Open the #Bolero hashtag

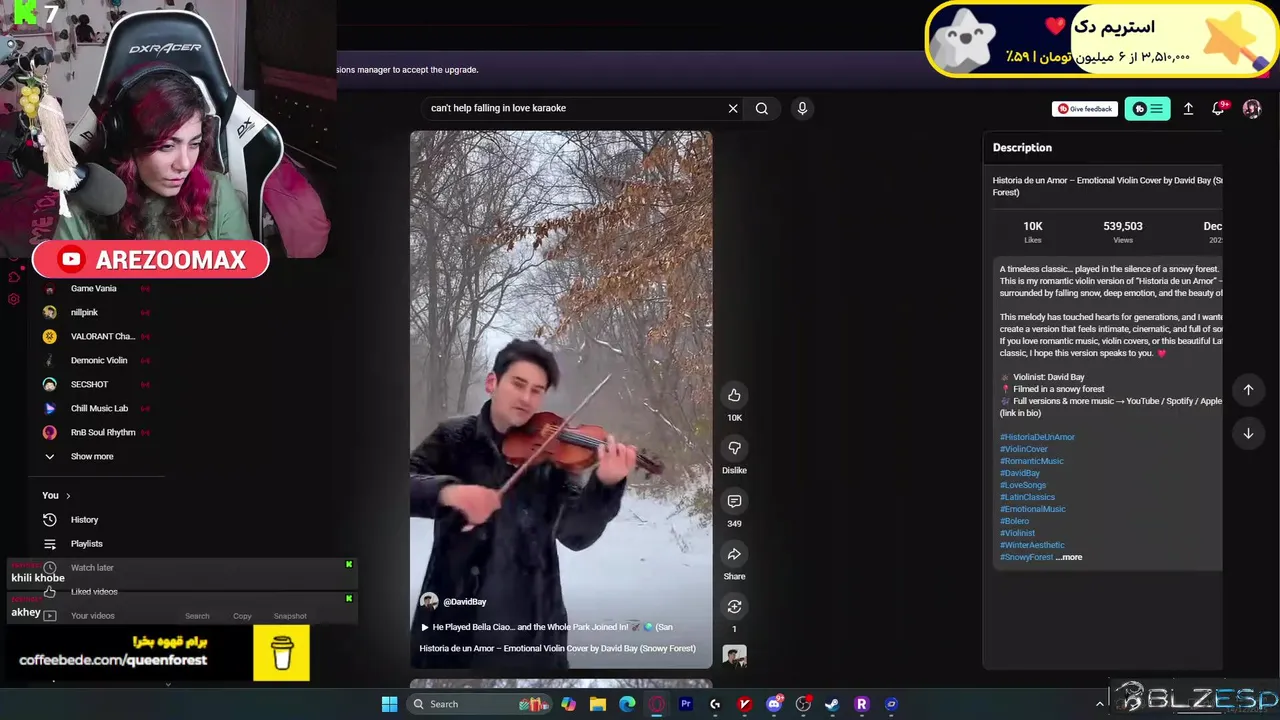(1014, 521)
